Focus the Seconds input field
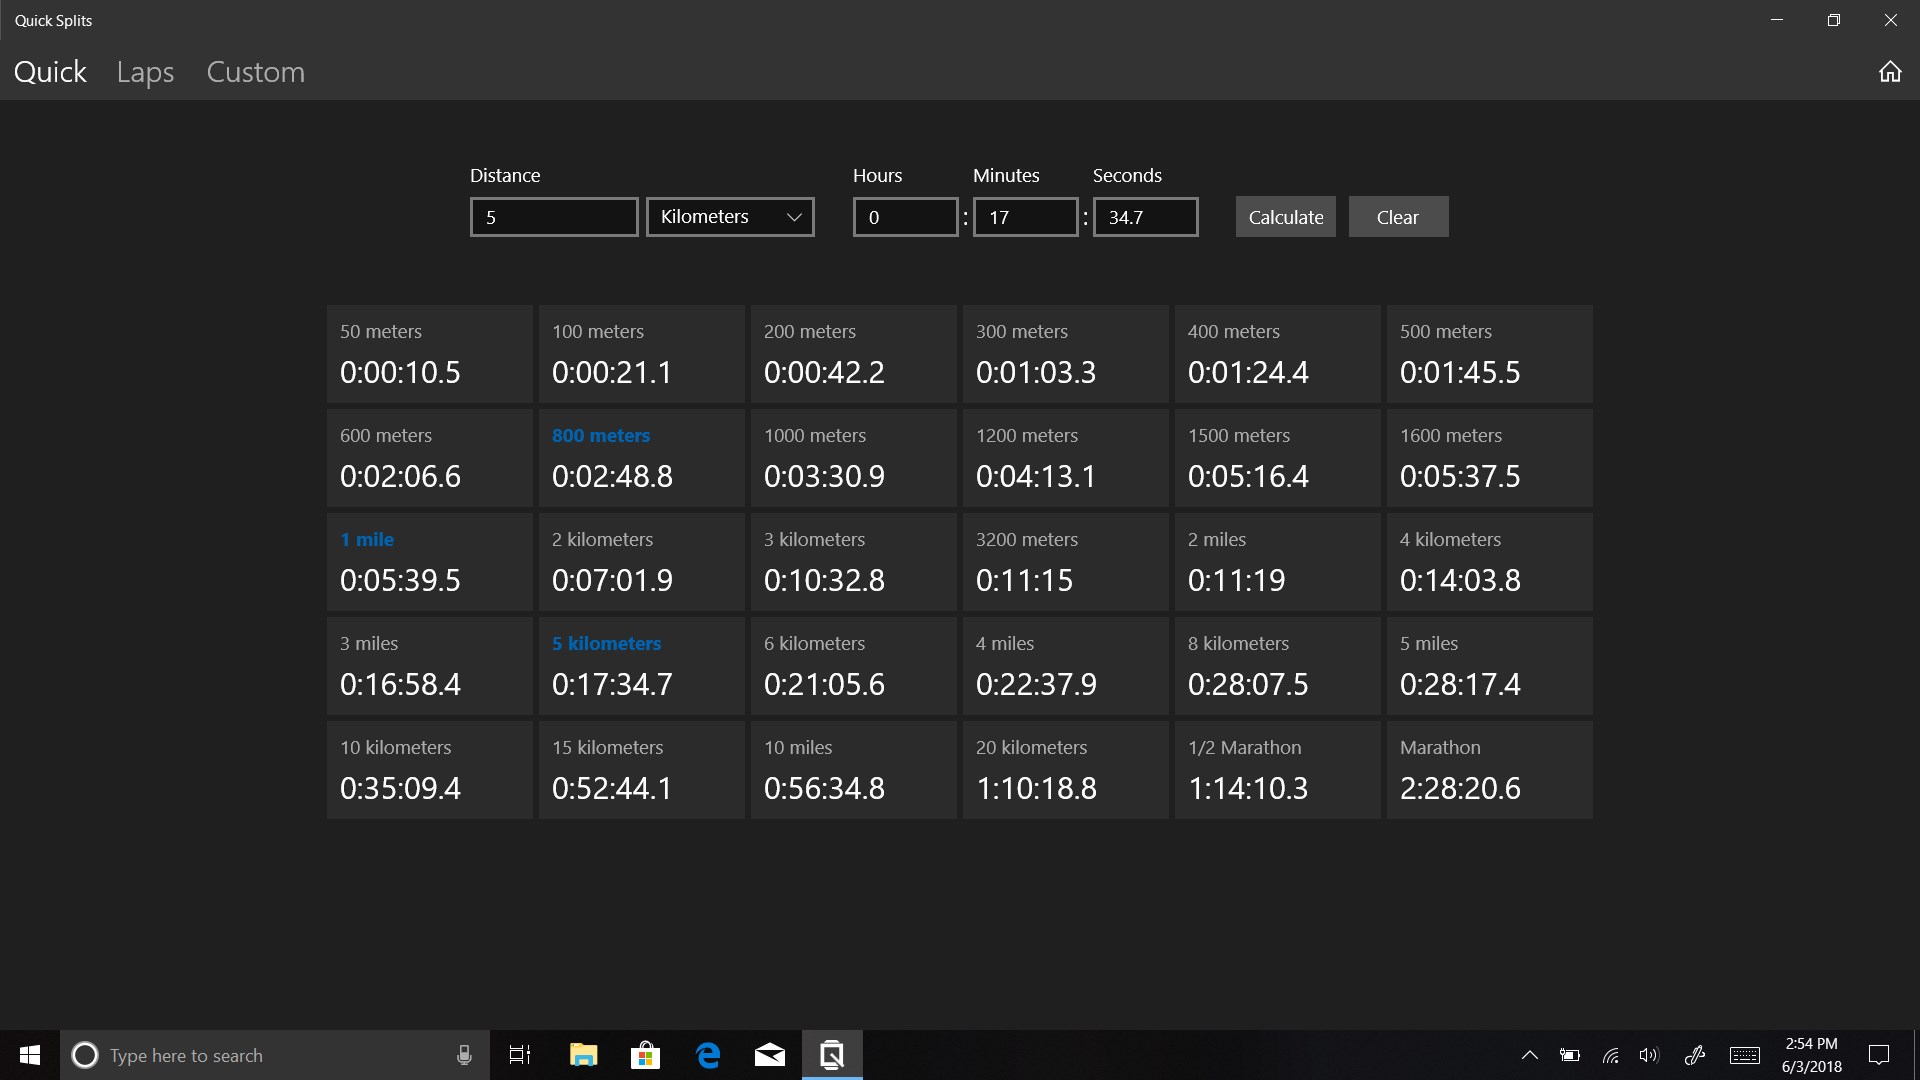The image size is (1920, 1080). [x=1145, y=217]
